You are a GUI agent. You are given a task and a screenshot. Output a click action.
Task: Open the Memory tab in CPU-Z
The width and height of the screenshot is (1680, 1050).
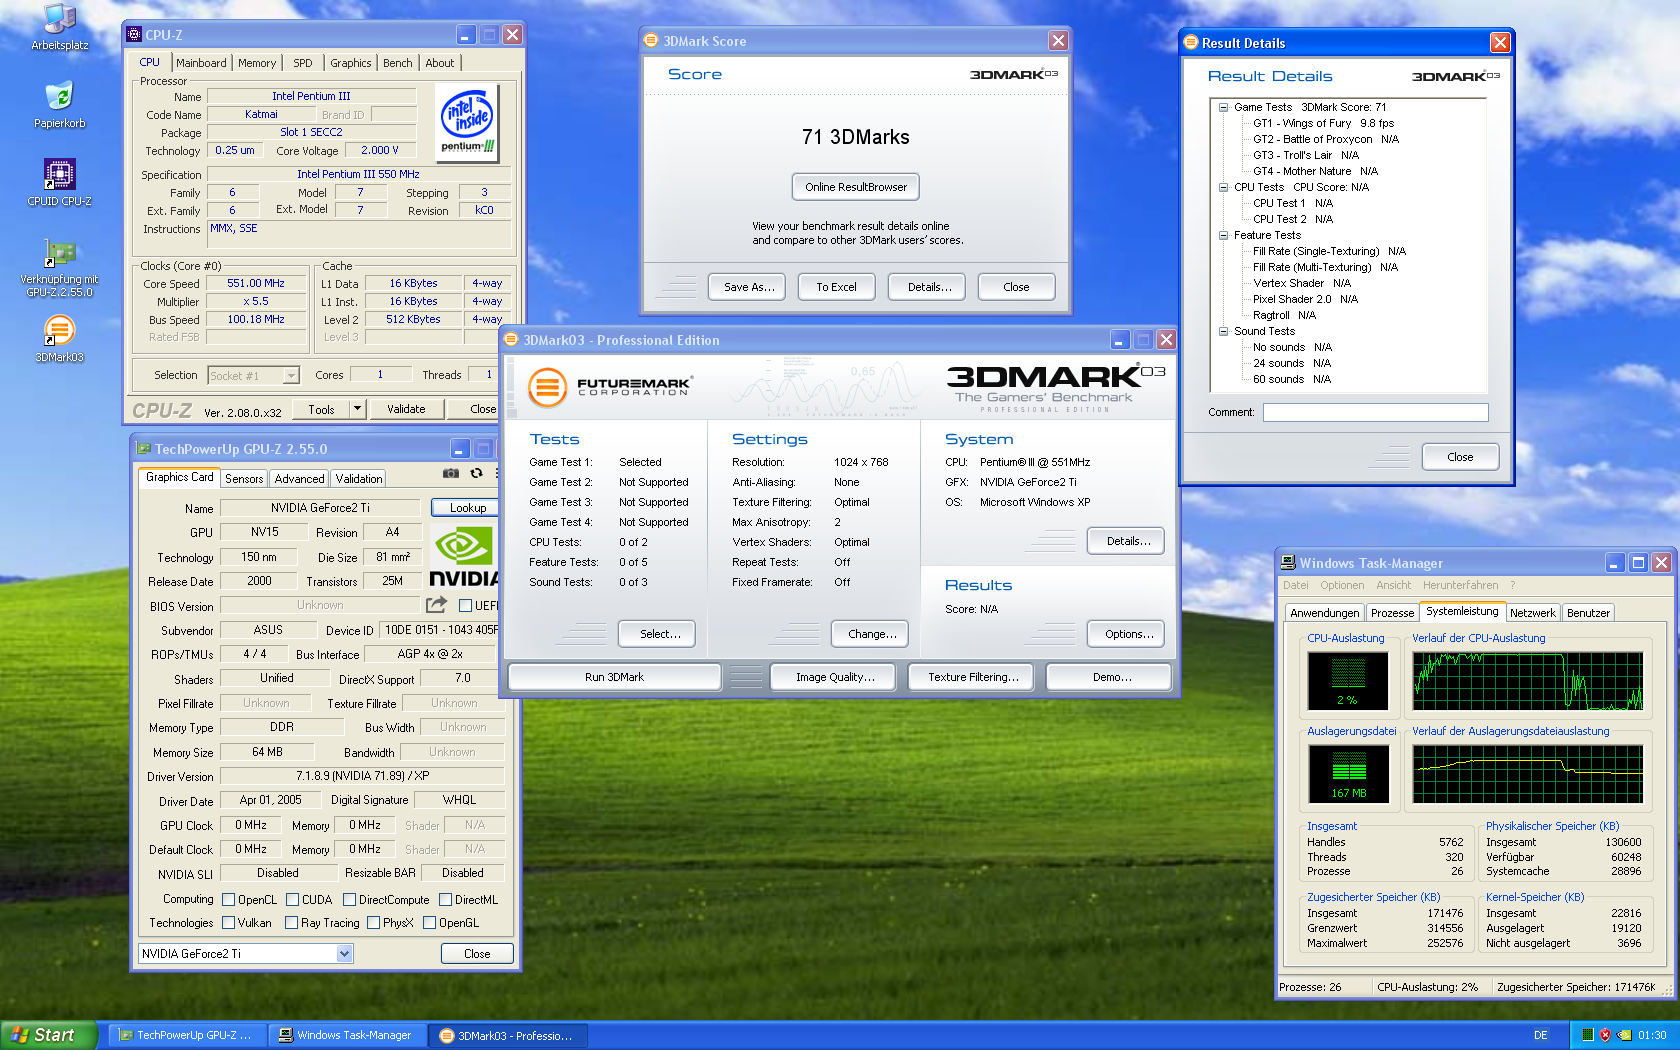(257, 63)
